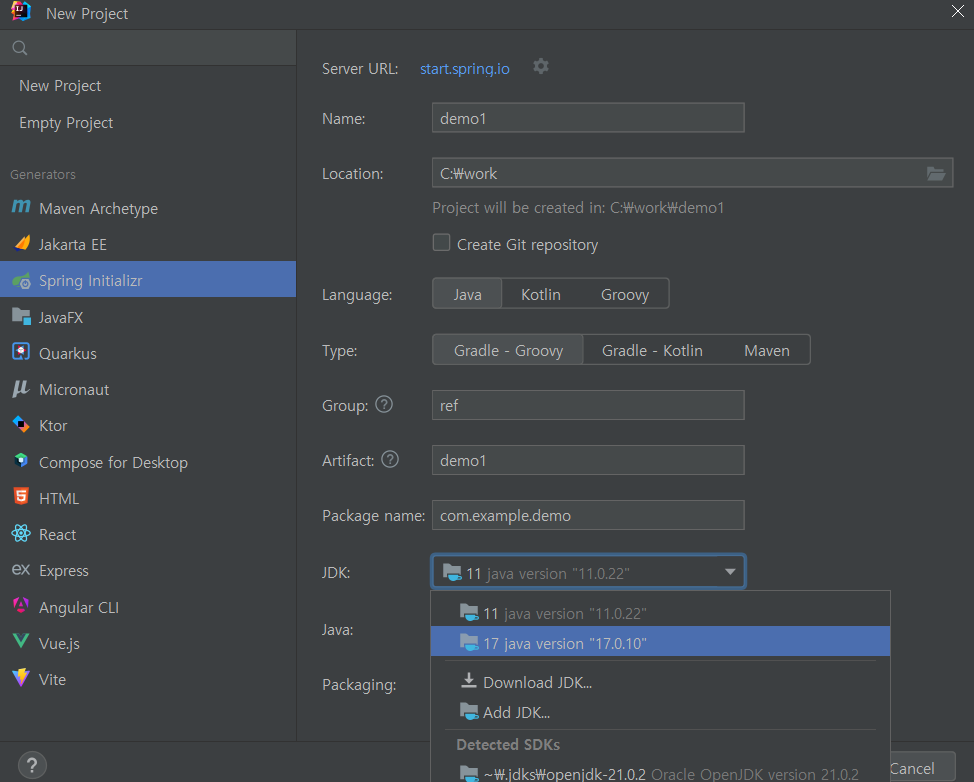Select JDK 17 java version 17.0.10
This screenshot has width=974, height=782.
(660, 642)
